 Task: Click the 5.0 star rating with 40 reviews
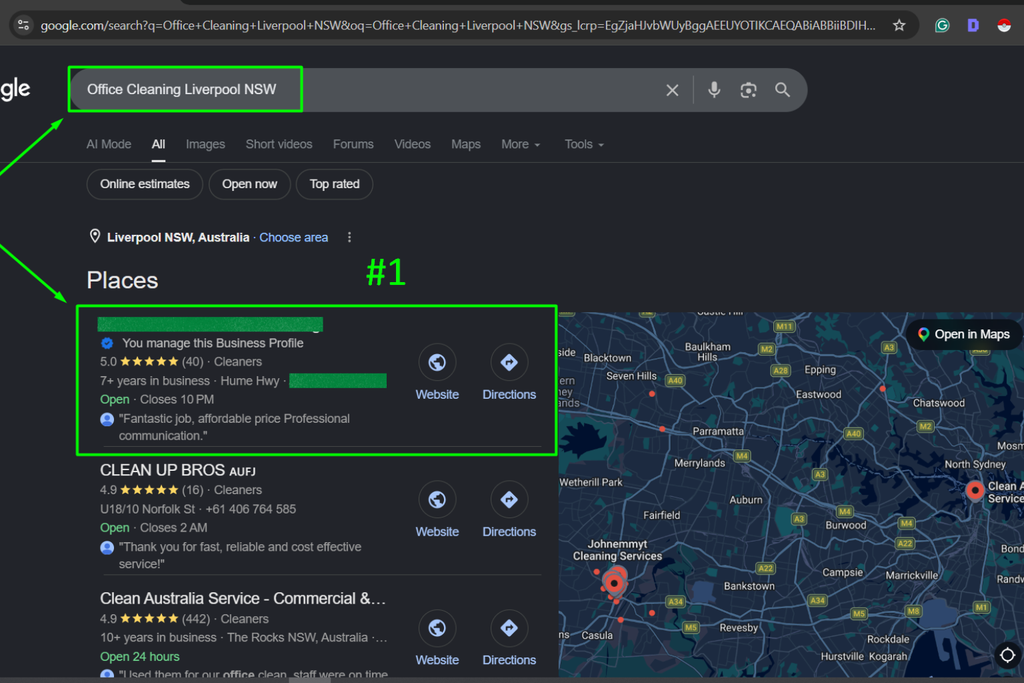click(x=152, y=362)
